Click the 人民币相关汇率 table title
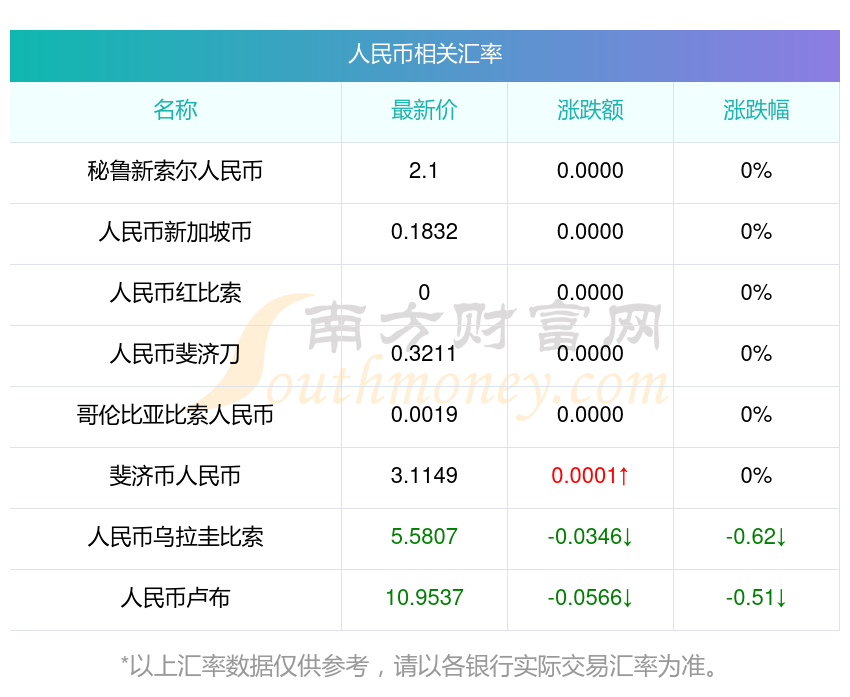This screenshot has width=850, height=697. tap(425, 54)
